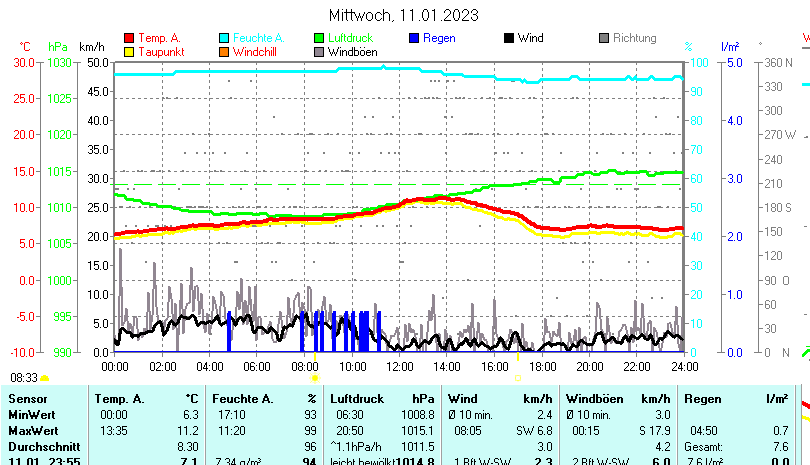Click the gray Richtung legend square
810x465 pixels.
[x=604, y=38]
